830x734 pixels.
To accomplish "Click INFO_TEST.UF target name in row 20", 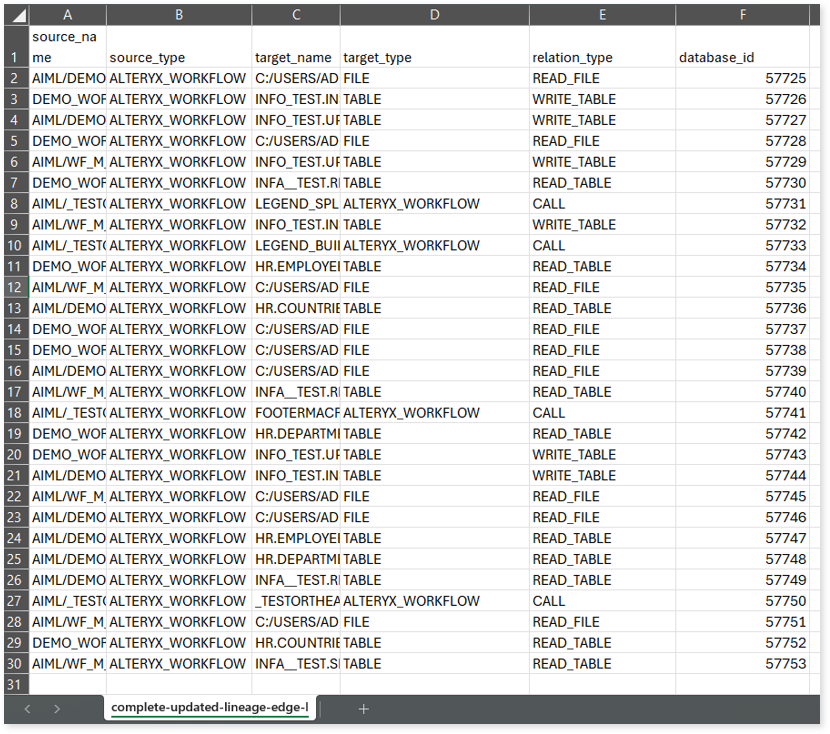I will [296, 455].
